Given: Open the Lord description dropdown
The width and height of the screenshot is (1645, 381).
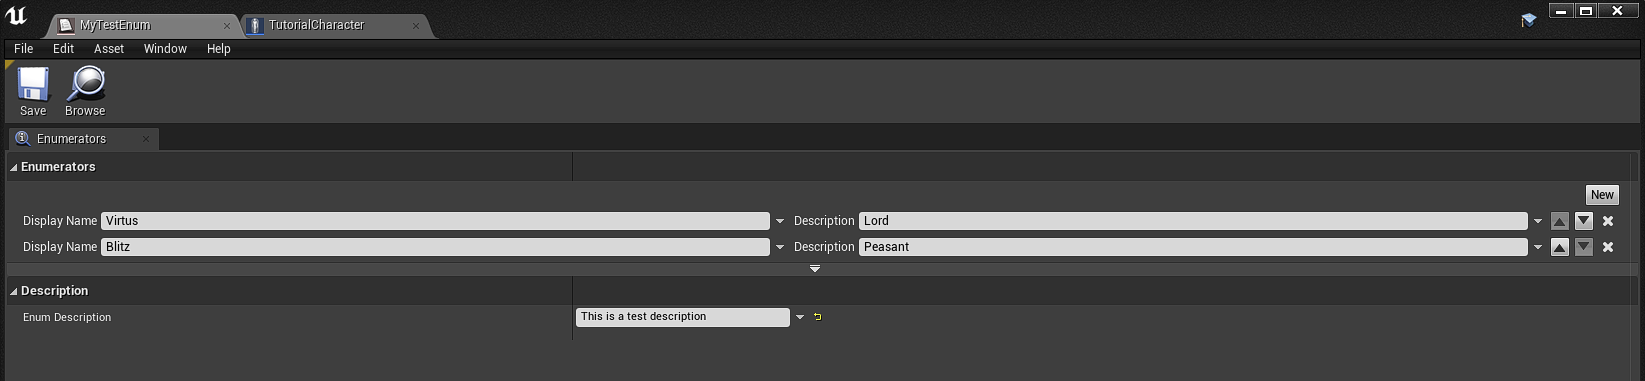Looking at the screenshot, I should 1538,221.
